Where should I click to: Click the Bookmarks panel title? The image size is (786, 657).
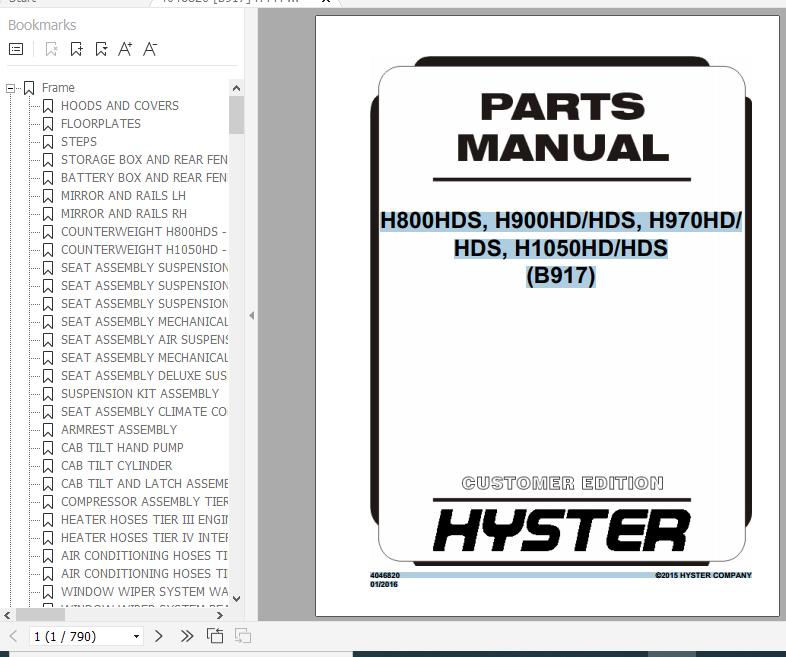pos(42,25)
